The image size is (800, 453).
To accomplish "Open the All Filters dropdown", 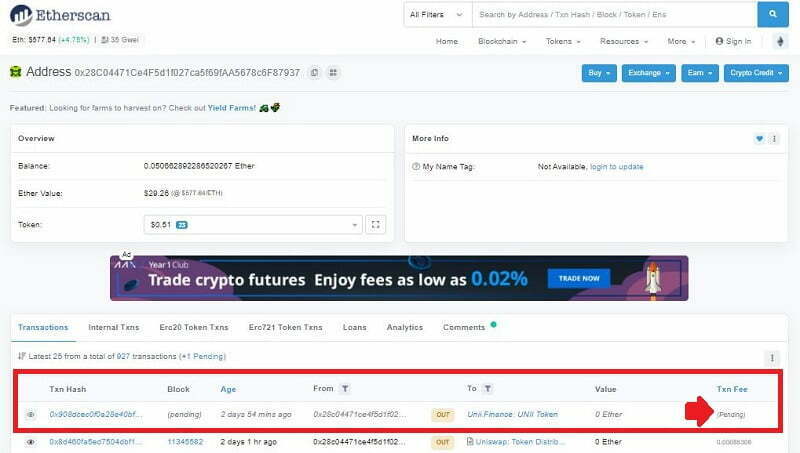I will tap(438, 14).
